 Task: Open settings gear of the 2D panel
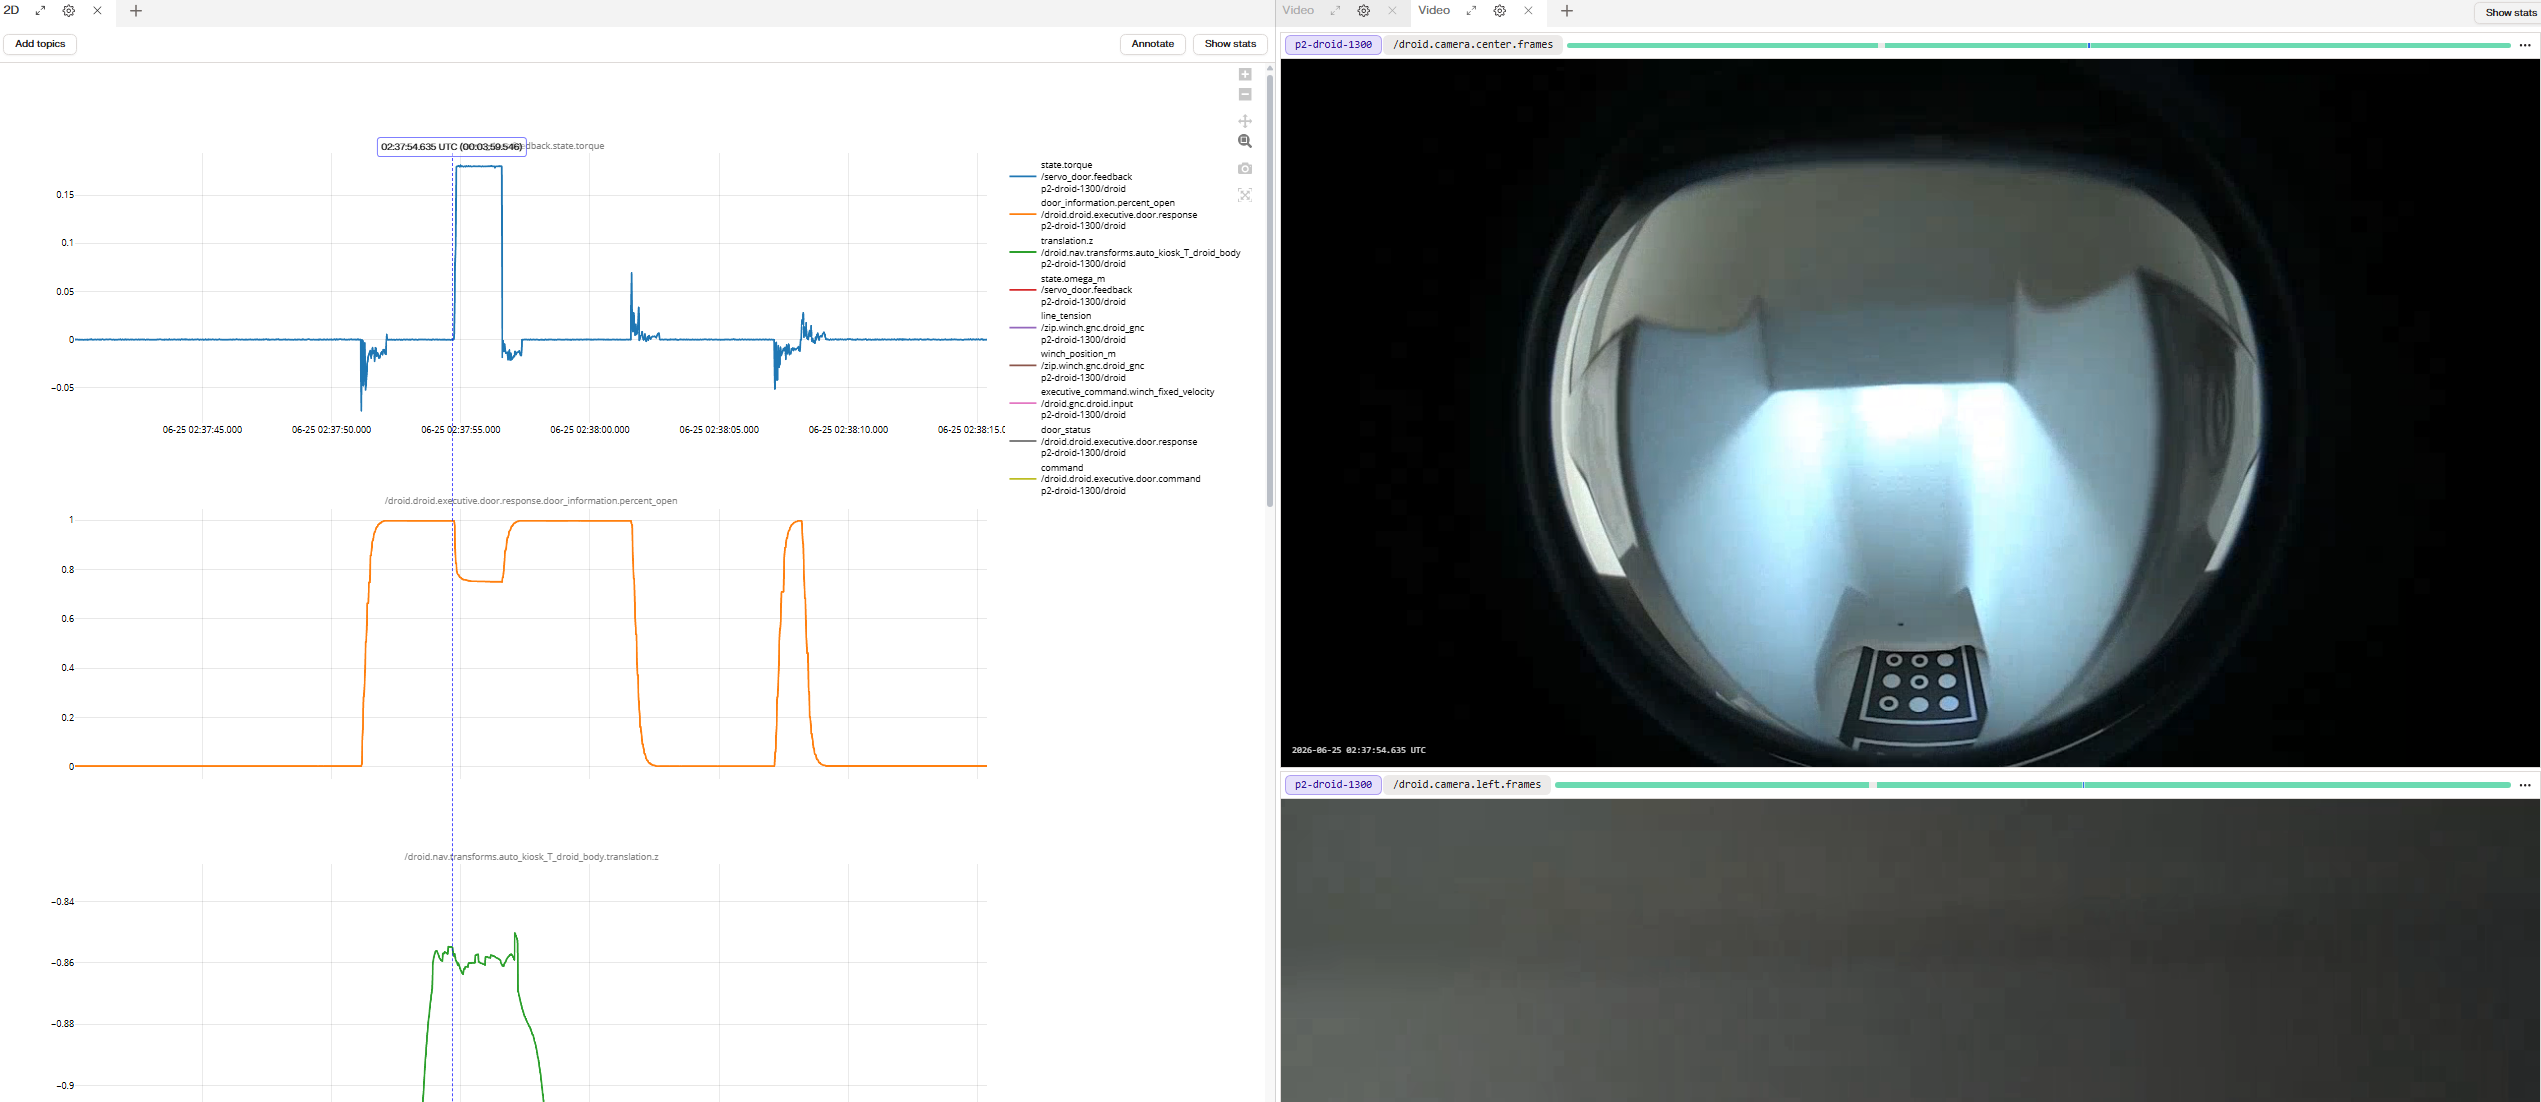[69, 11]
